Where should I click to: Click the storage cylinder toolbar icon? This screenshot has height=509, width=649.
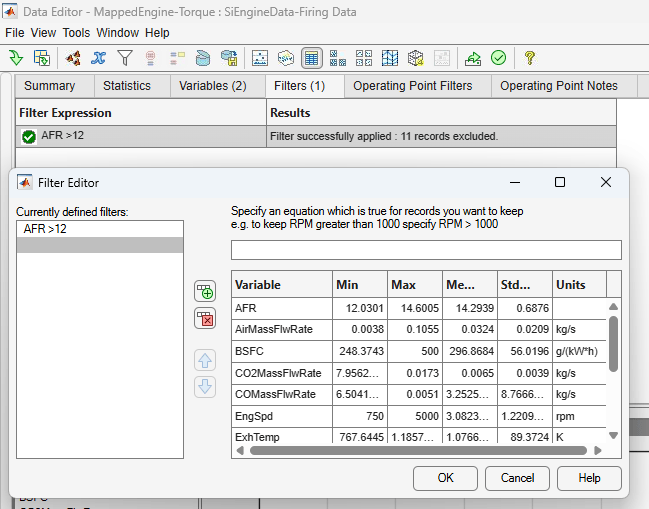(x=203, y=58)
